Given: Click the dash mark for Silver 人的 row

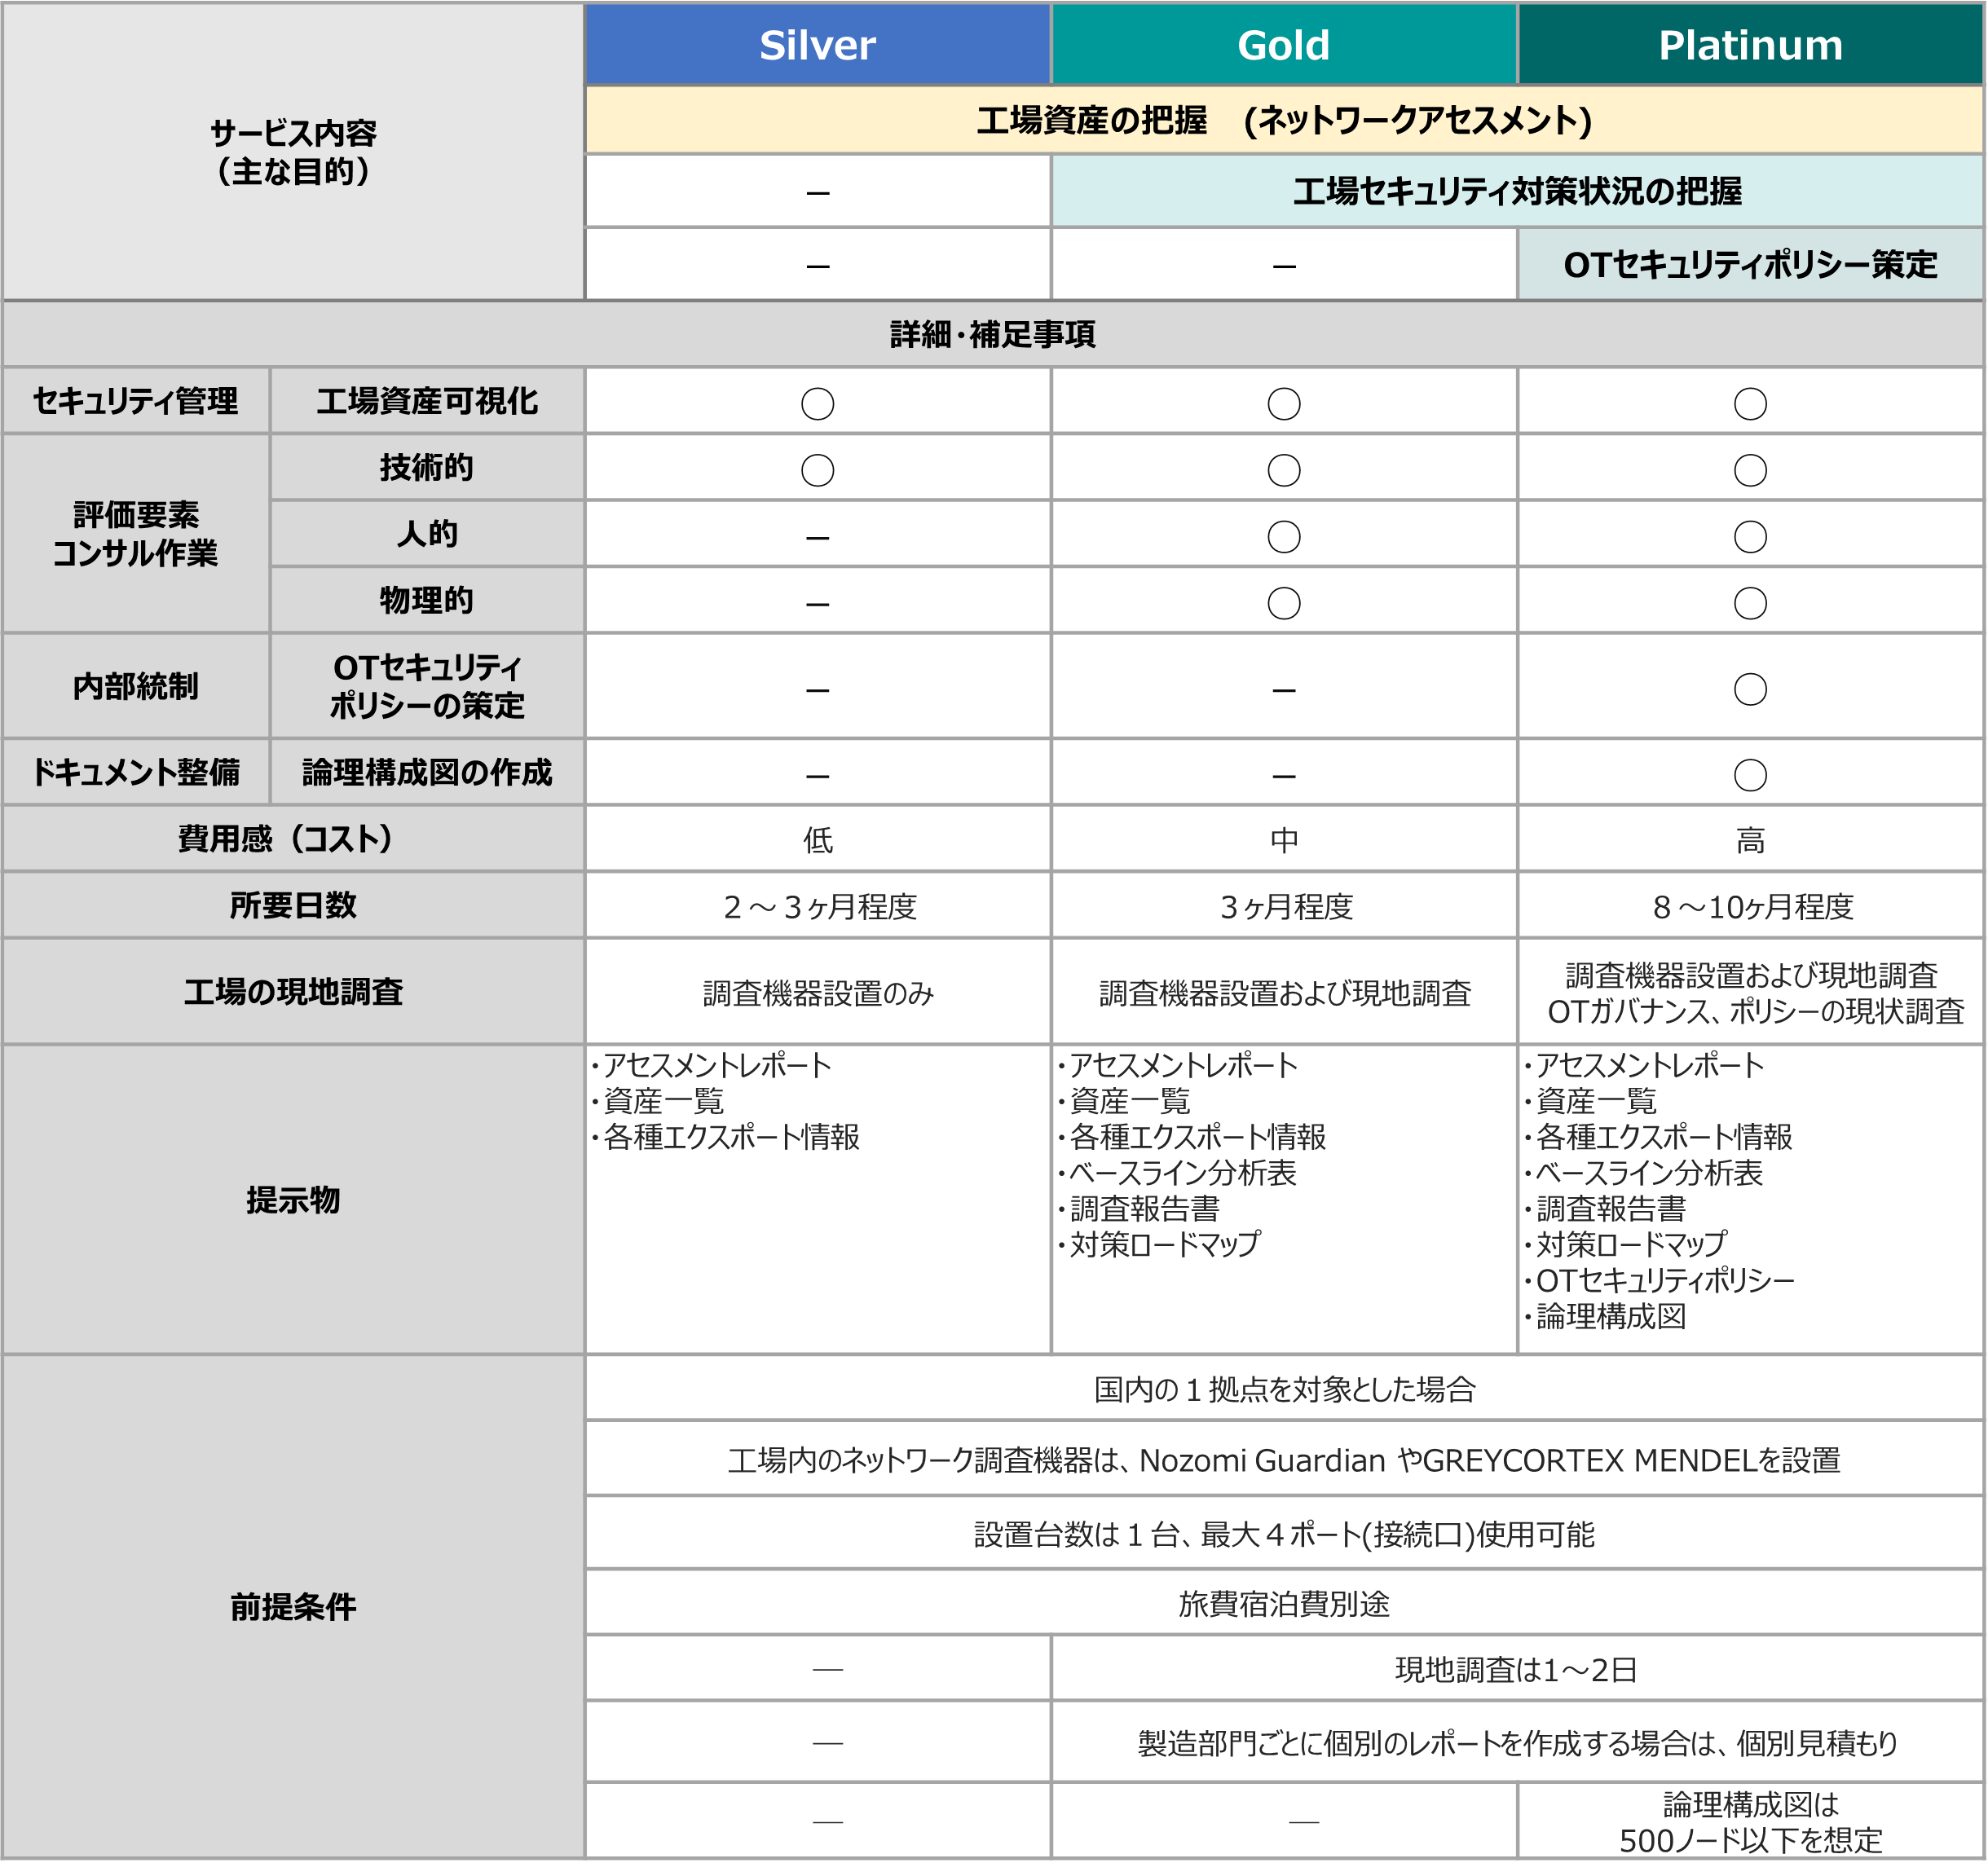Looking at the screenshot, I should (x=817, y=538).
